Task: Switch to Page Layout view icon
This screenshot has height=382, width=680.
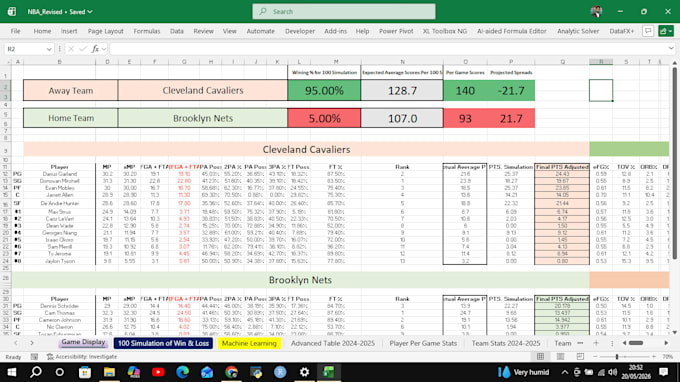Action: tap(560, 356)
